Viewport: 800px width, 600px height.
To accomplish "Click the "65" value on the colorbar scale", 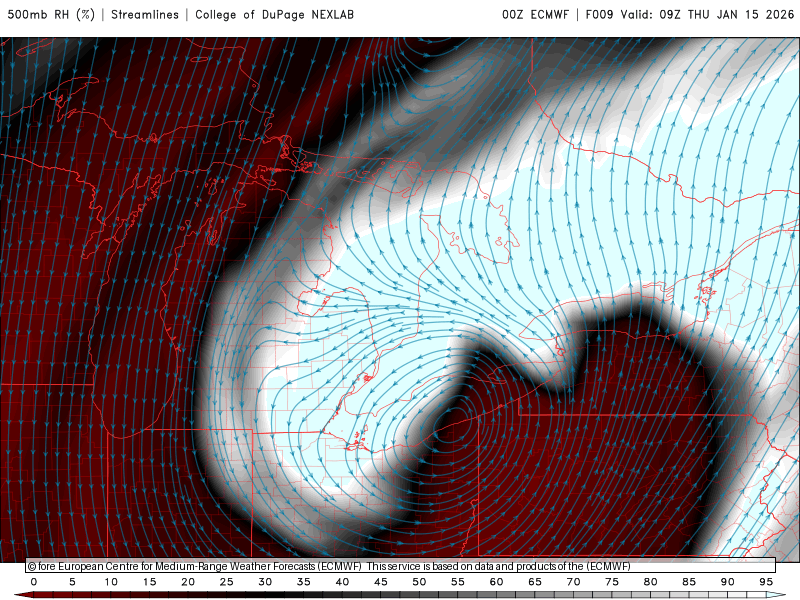I will click(x=535, y=582).
